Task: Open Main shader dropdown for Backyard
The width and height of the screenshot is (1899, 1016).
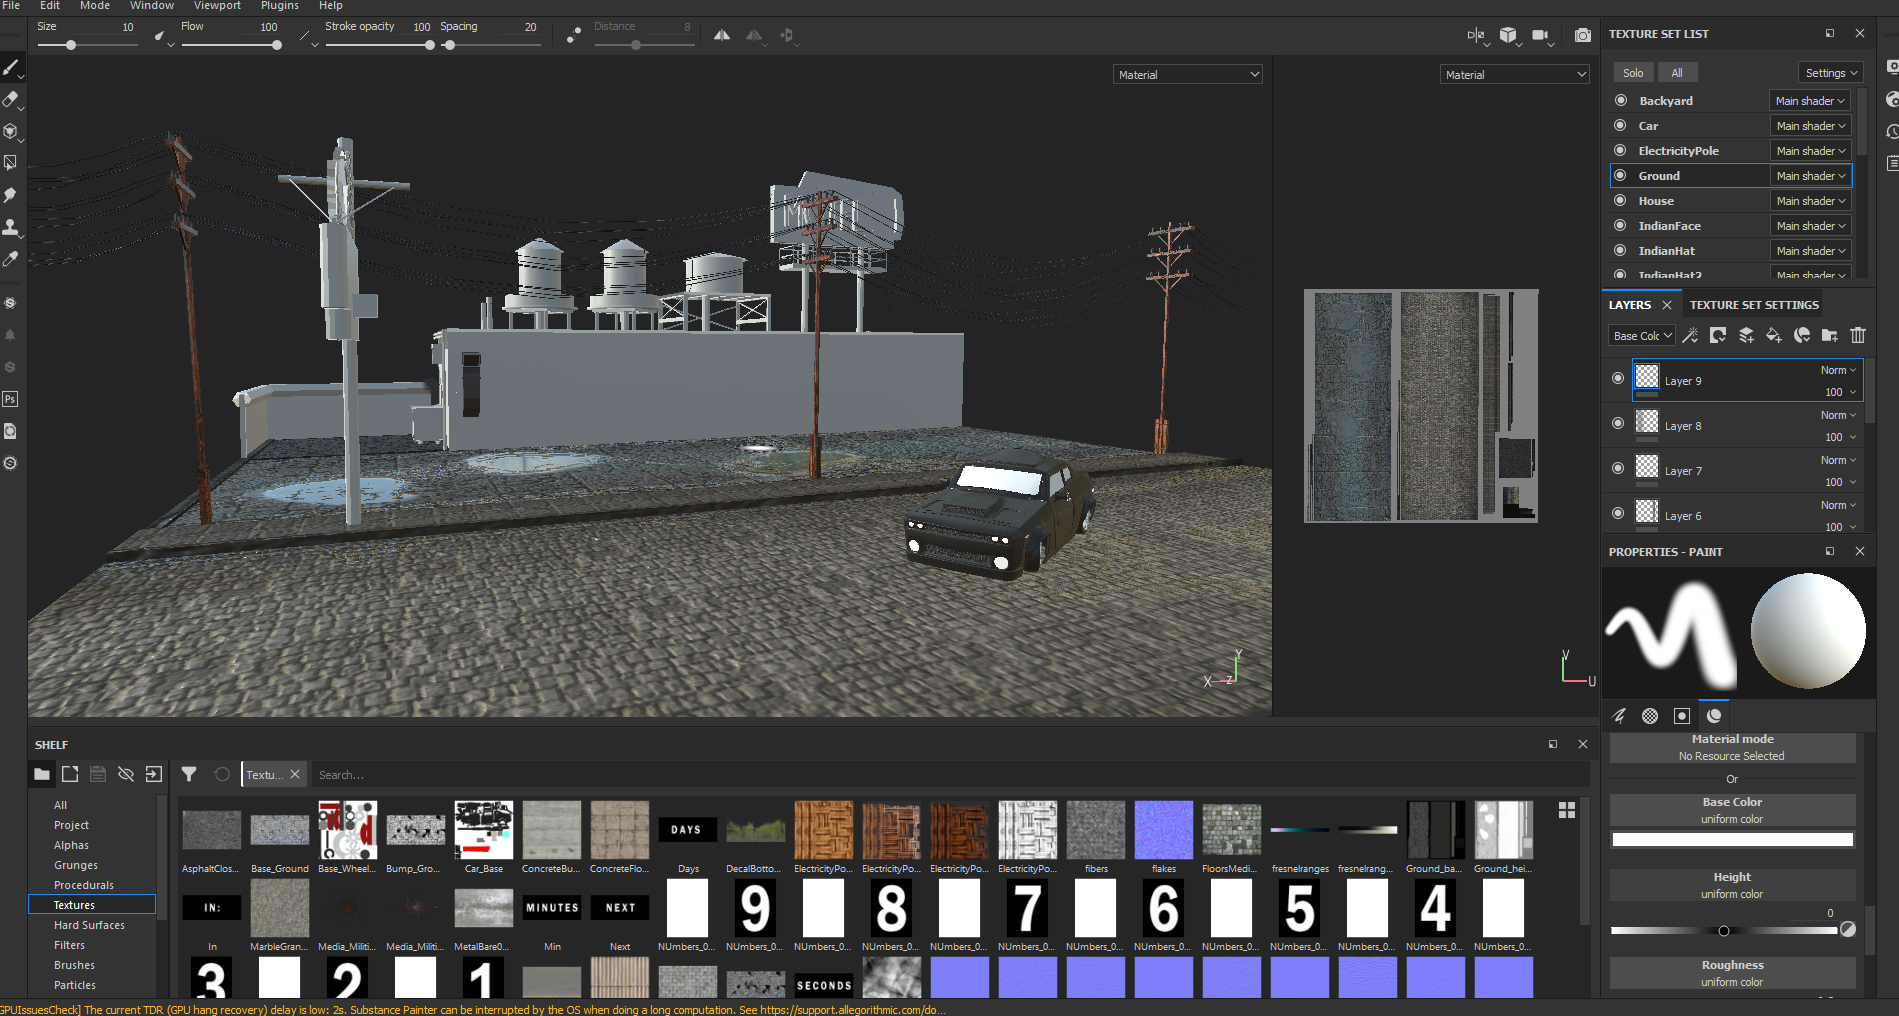Action: 1810,101
